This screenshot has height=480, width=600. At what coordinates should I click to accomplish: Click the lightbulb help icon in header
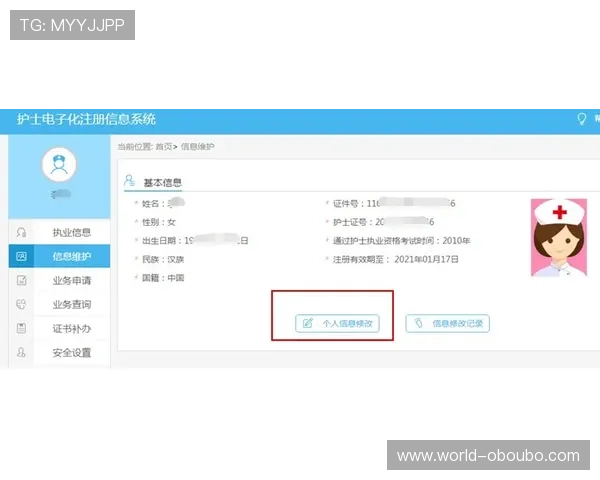click(x=581, y=119)
